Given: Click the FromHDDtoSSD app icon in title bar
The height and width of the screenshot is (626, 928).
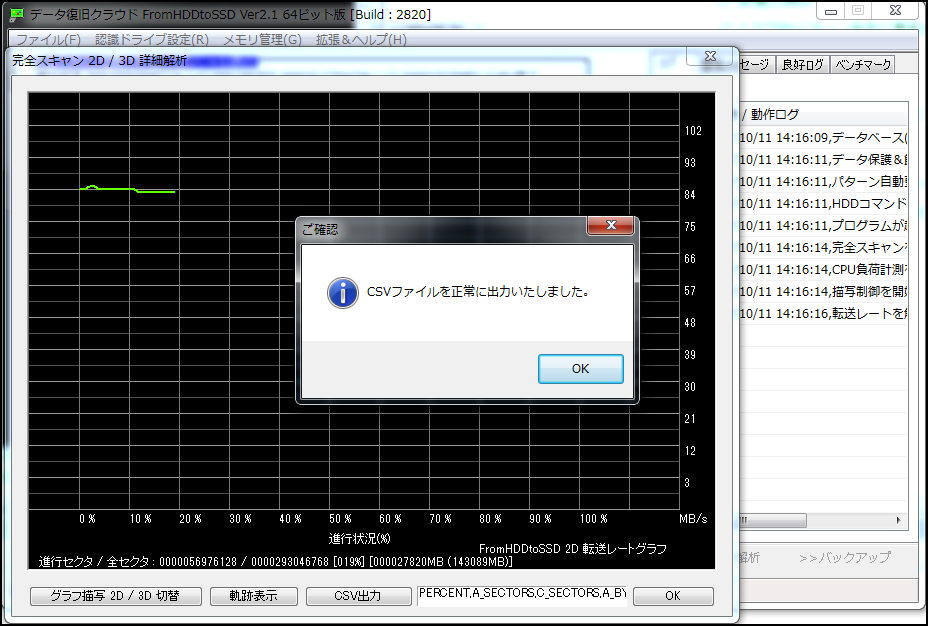Looking at the screenshot, I should (x=16, y=14).
